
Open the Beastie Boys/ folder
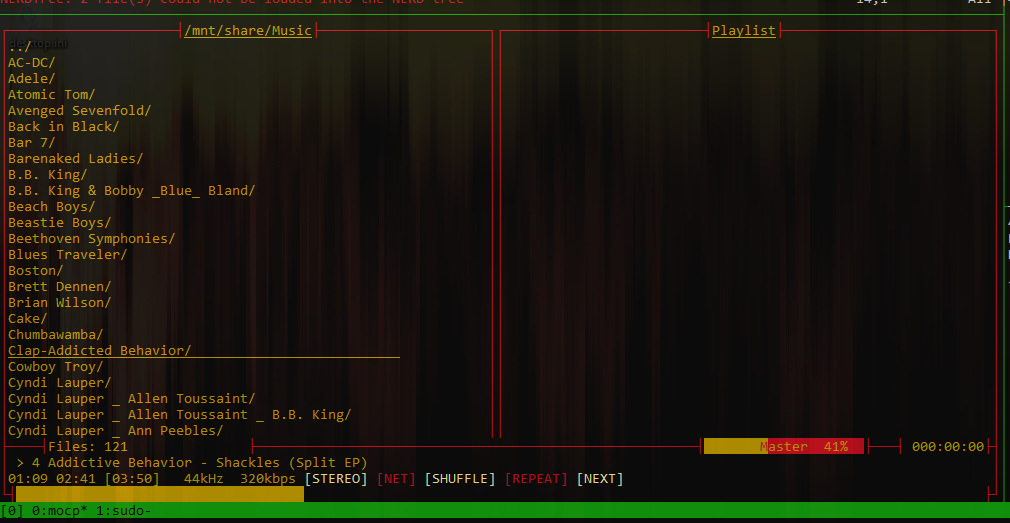click(x=59, y=223)
